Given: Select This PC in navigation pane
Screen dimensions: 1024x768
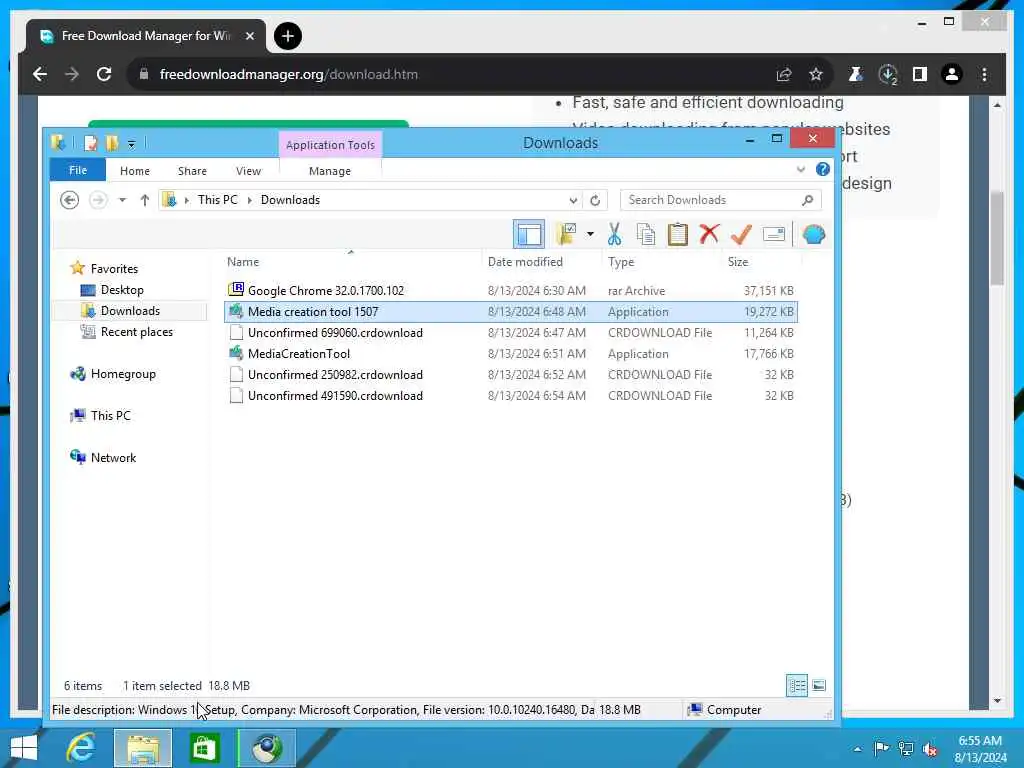Looking at the screenshot, I should pos(110,415).
